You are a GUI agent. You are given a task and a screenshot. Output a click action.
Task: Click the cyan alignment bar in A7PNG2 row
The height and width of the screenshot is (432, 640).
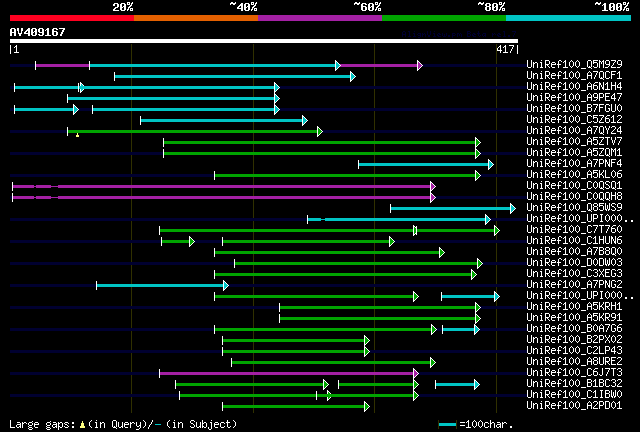162,285
